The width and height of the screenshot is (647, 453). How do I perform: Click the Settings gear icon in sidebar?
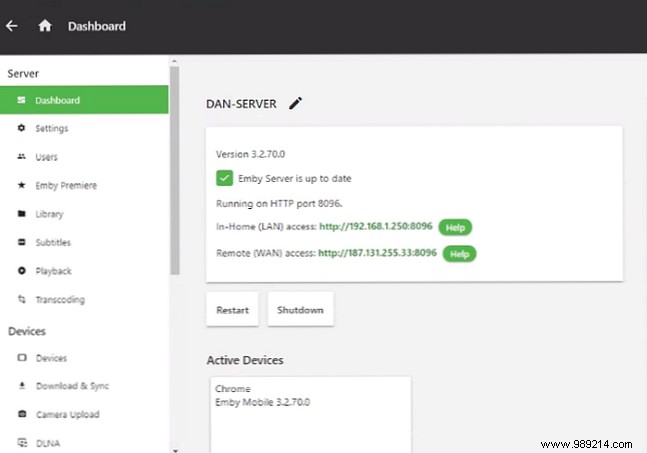(x=21, y=128)
